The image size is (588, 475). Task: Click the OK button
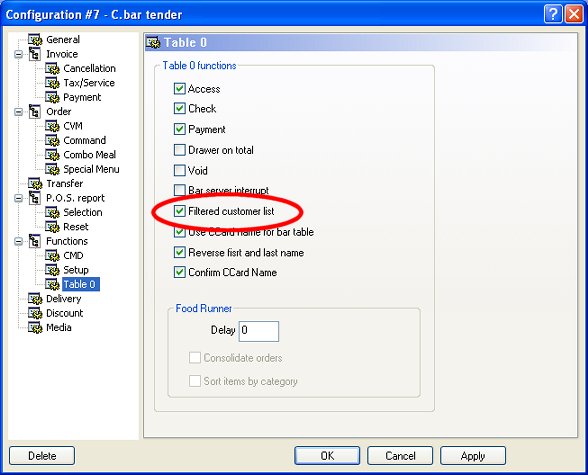(327, 456)
